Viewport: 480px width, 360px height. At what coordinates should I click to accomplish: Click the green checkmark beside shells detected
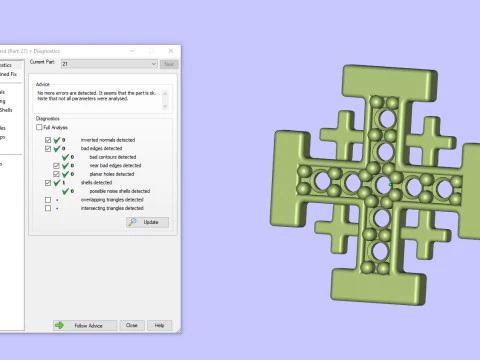[57, 183]
